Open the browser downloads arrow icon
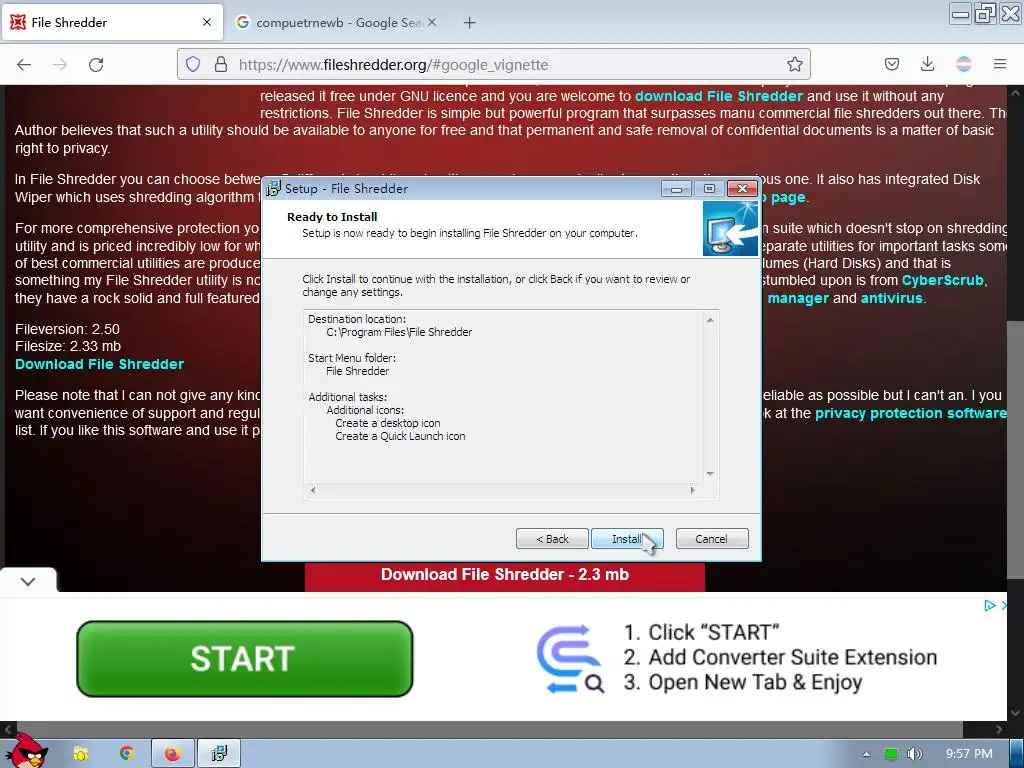The width and height of the screenshot is (1024, 768). [927, 64]
